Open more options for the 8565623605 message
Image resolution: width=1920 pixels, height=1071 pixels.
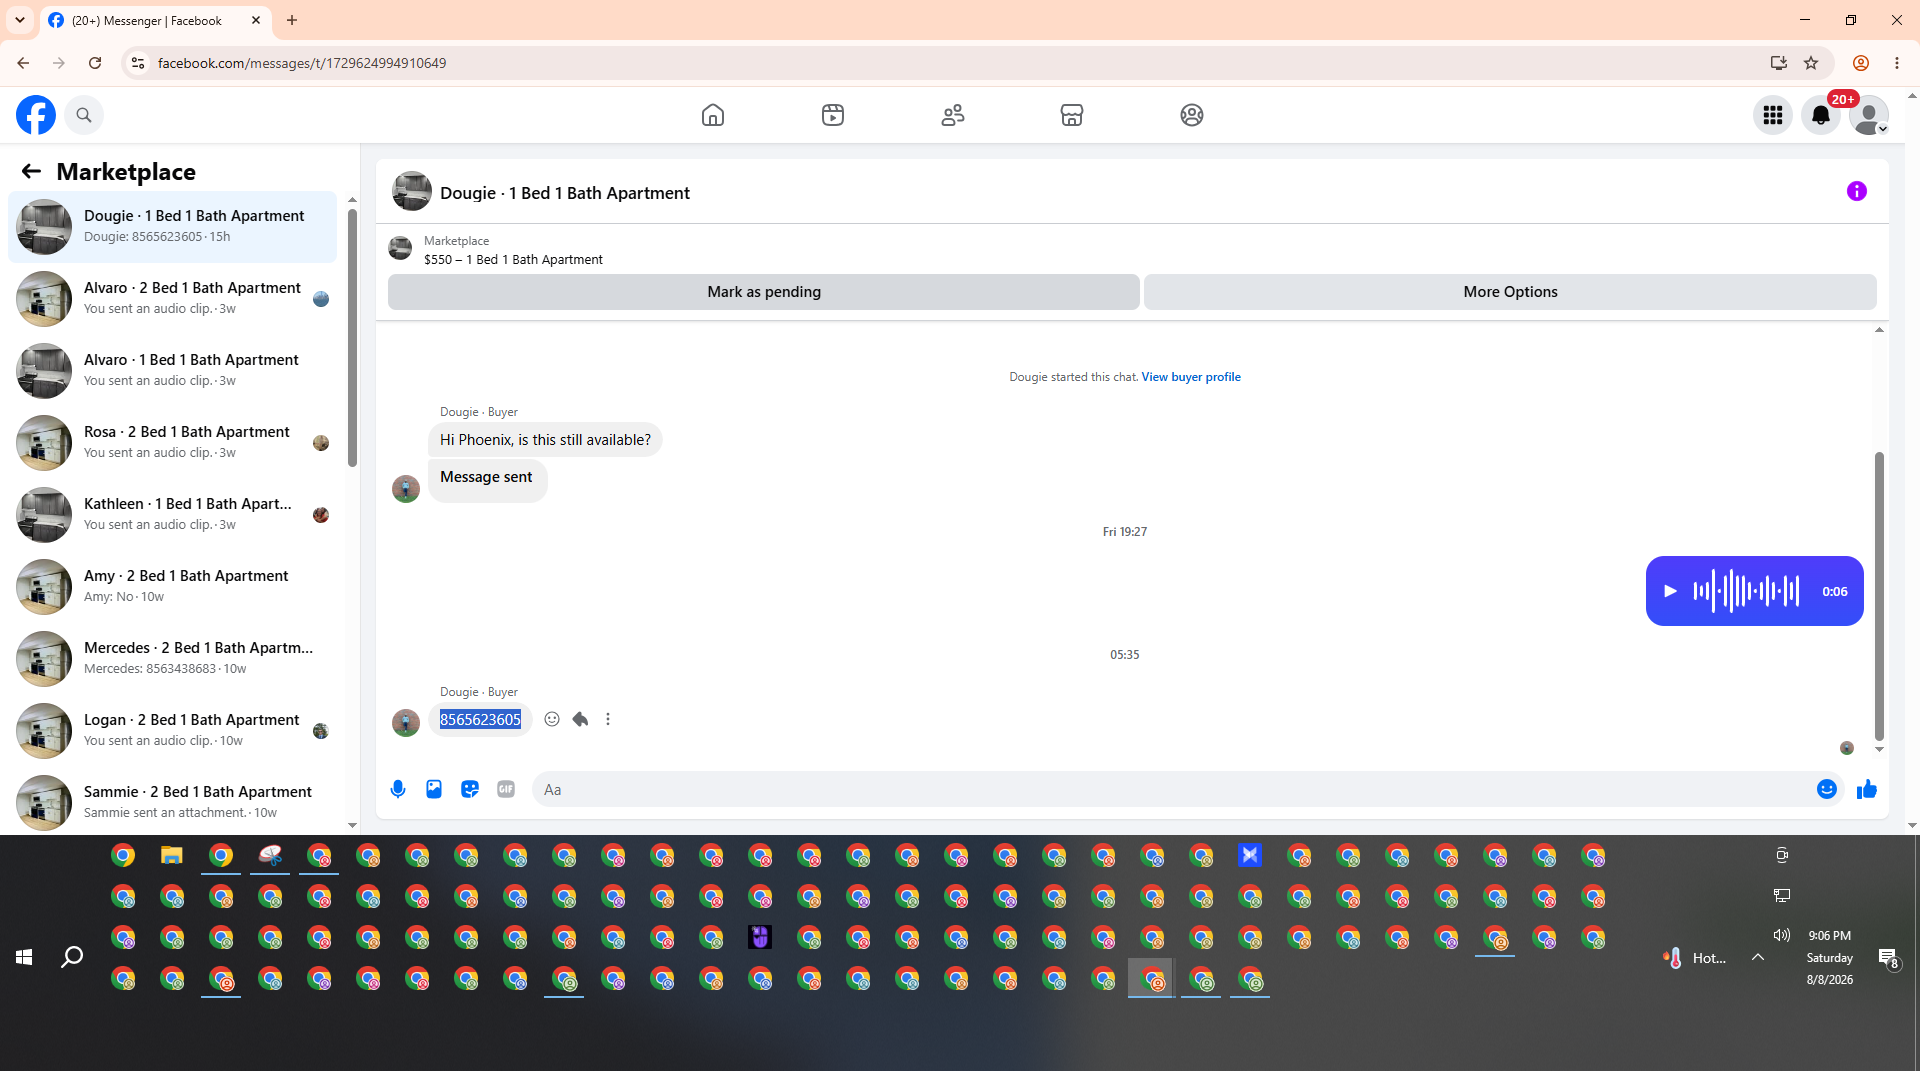pyautogui.click(x=608, y=719)
